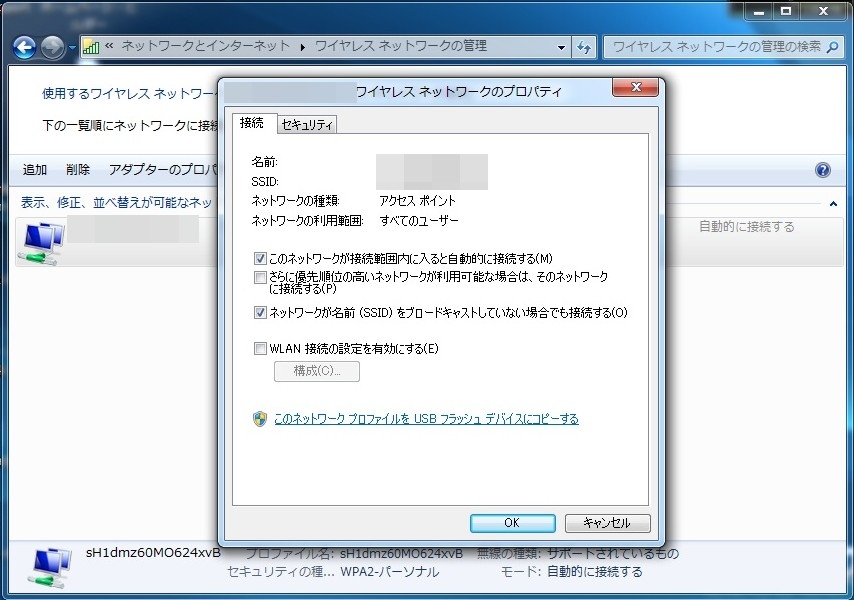Close the wireless properties dialog with X

635,88
